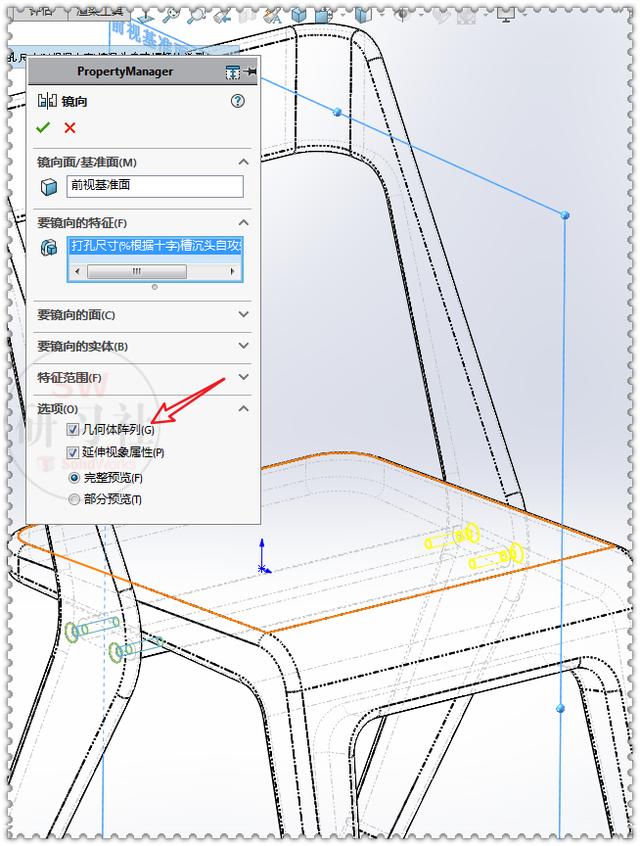Open help for the 镜向 feature
Image resolution: width=640 pixels, height=846 pixels.
coord(237,101)
